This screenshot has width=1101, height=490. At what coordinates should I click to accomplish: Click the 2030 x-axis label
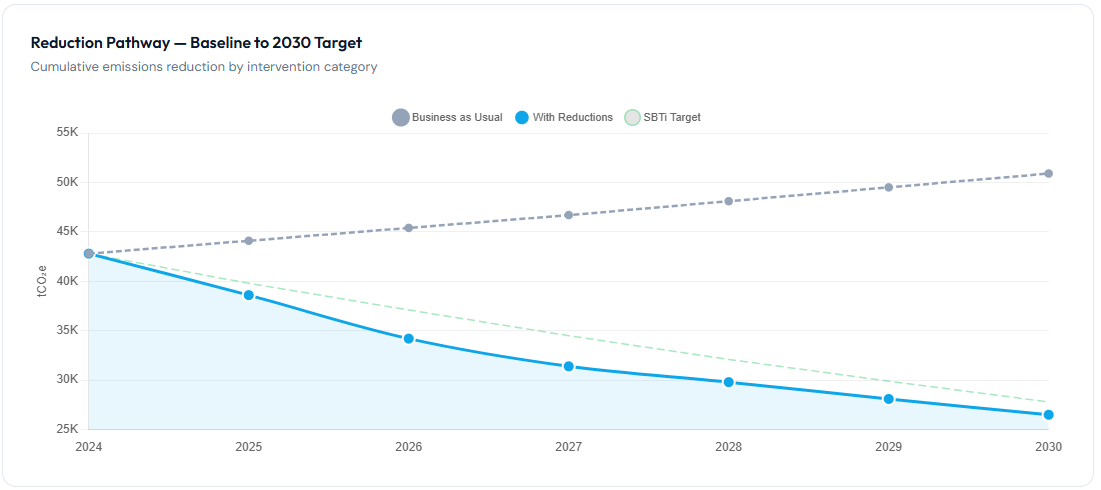click(x=1048, y=447)
